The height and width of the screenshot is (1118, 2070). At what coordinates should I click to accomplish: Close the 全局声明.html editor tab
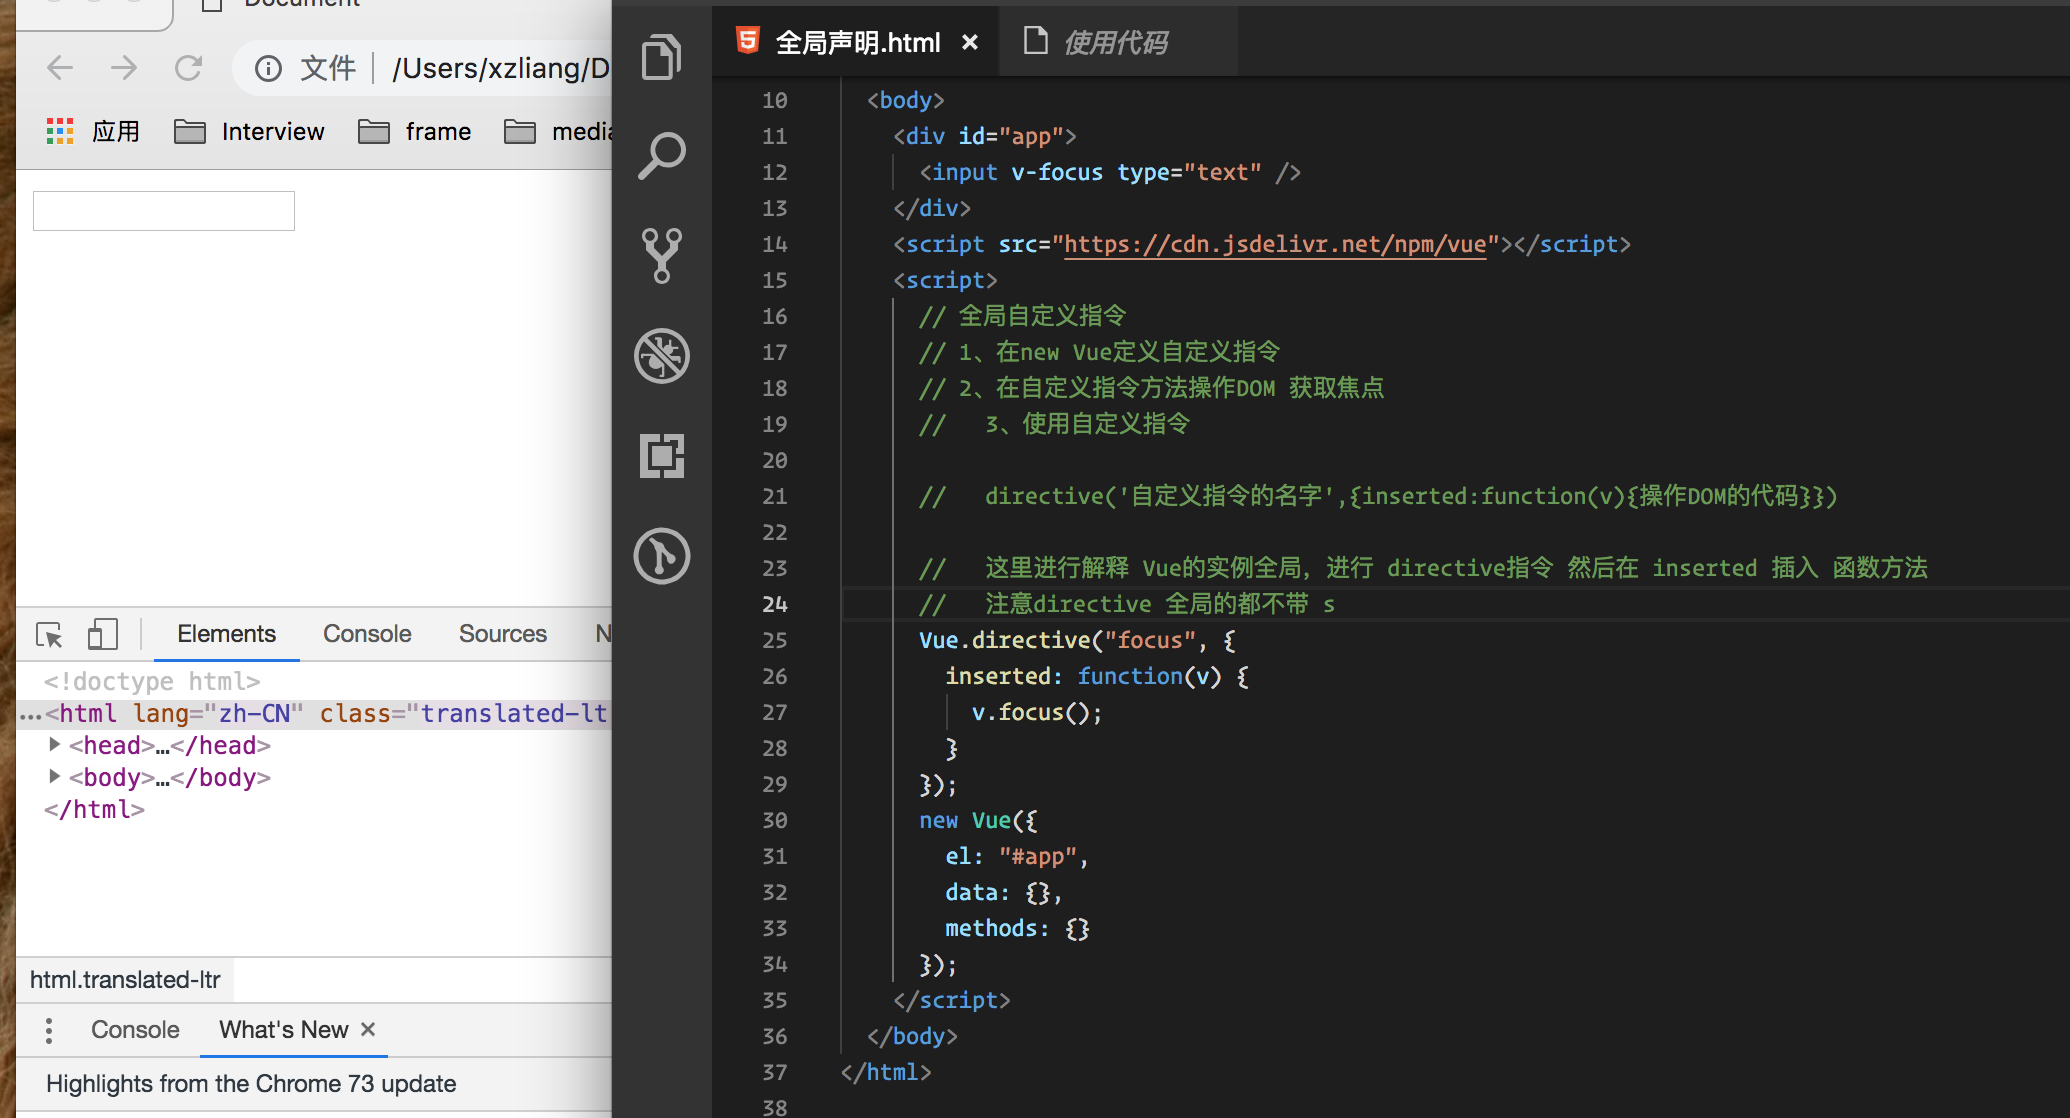click(969, 43)
